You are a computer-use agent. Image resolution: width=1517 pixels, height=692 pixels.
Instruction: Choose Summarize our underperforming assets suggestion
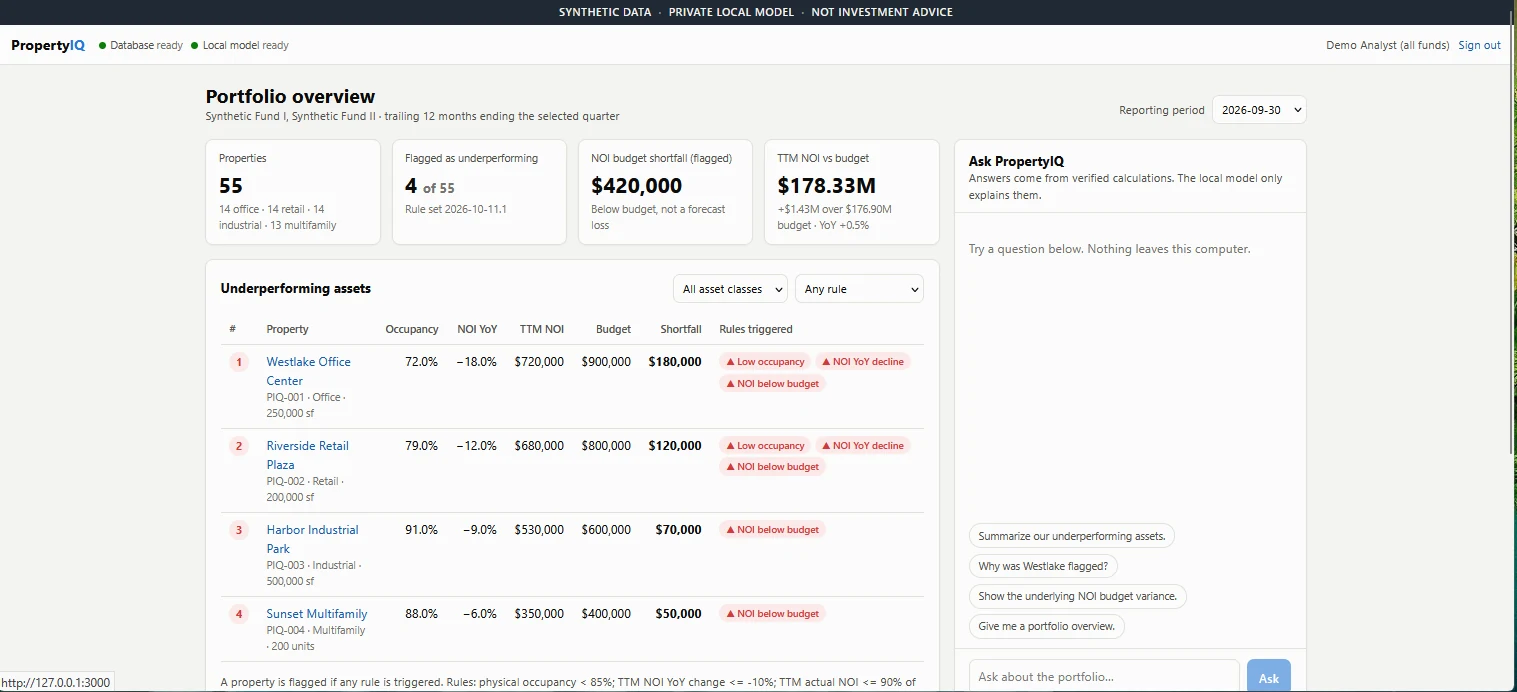[x=1072, y=536]
